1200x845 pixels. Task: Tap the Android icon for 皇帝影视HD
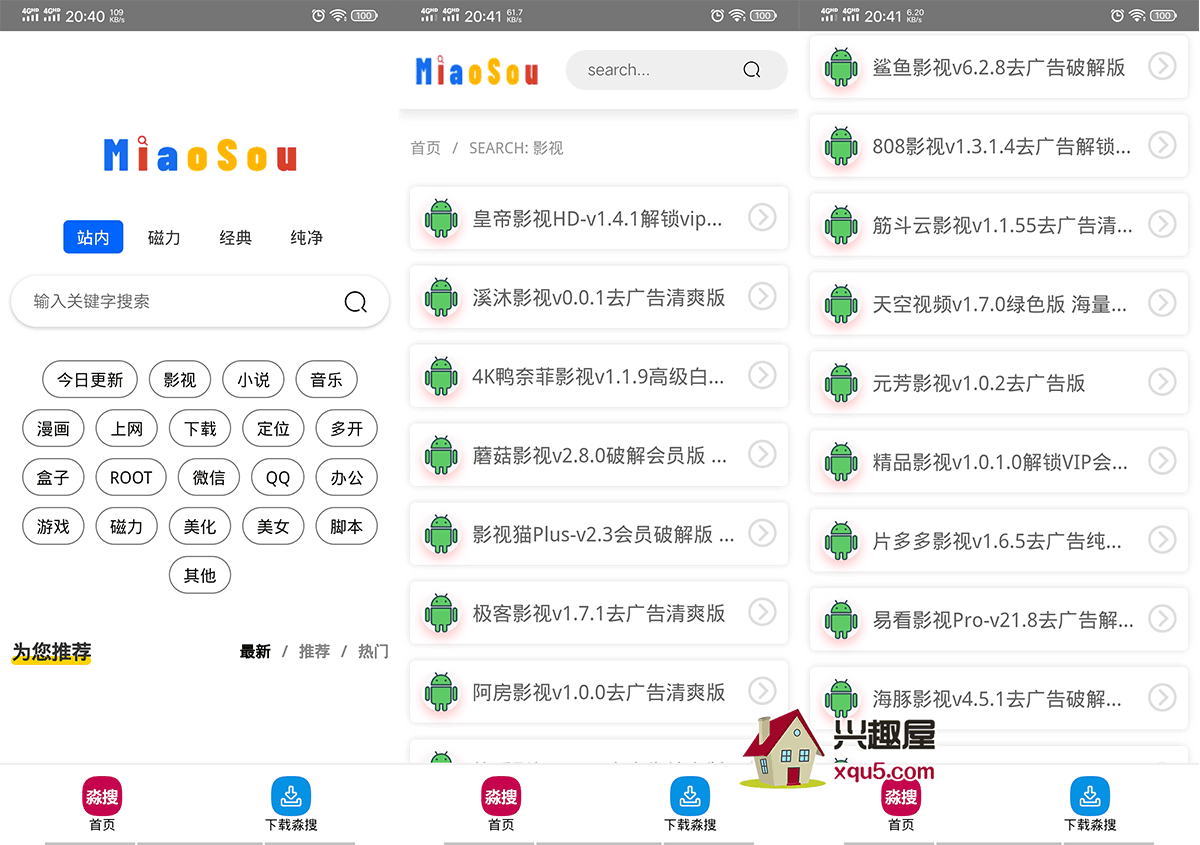(441, 218)
